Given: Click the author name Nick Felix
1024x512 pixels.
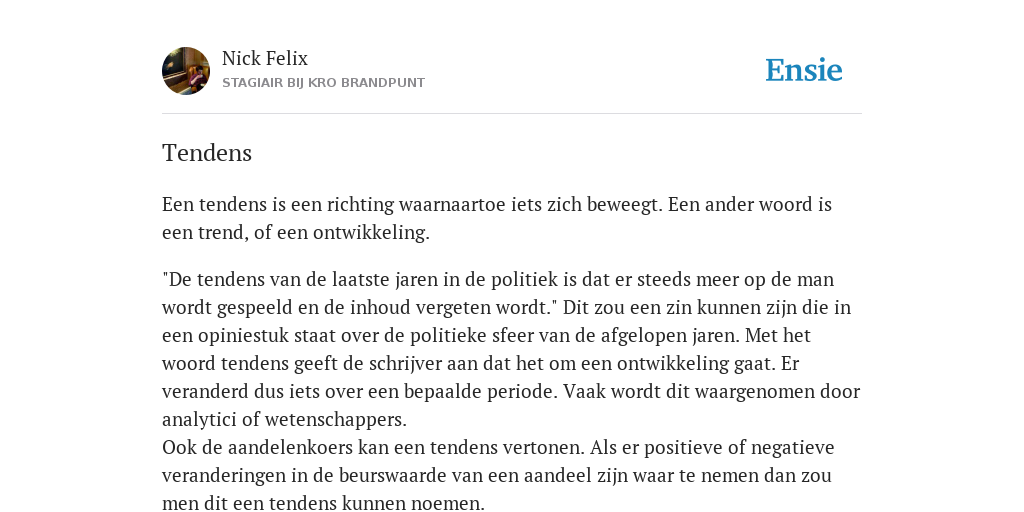Looking at the screenshot, I should (x=264, y=58).
